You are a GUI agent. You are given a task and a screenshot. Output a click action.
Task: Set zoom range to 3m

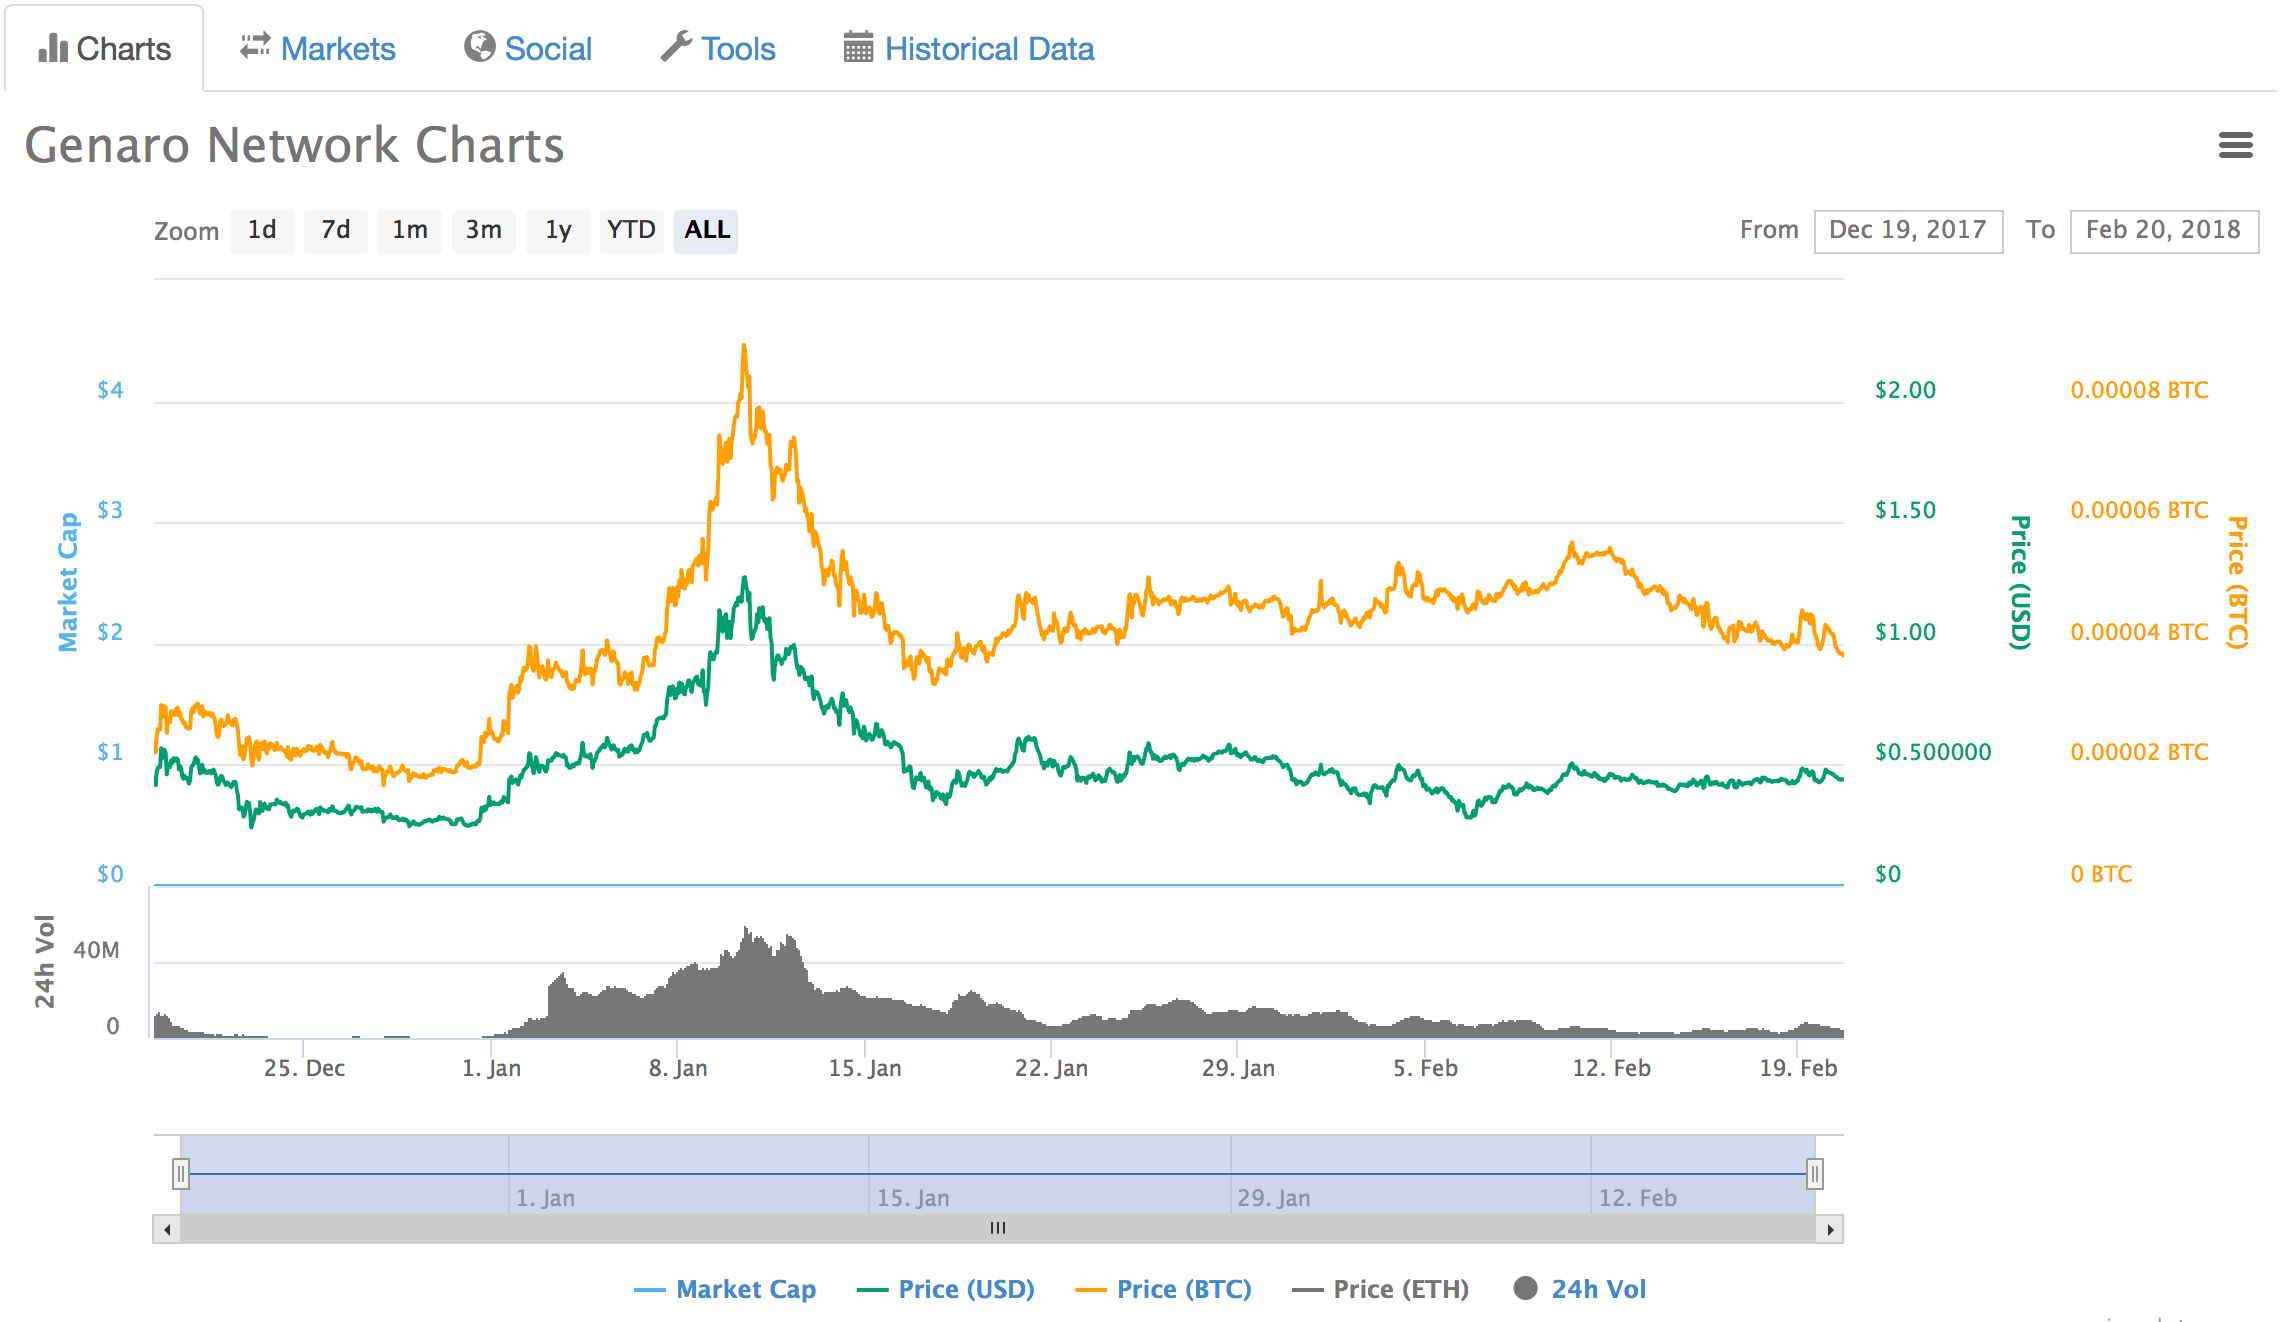tap(484, 231)
